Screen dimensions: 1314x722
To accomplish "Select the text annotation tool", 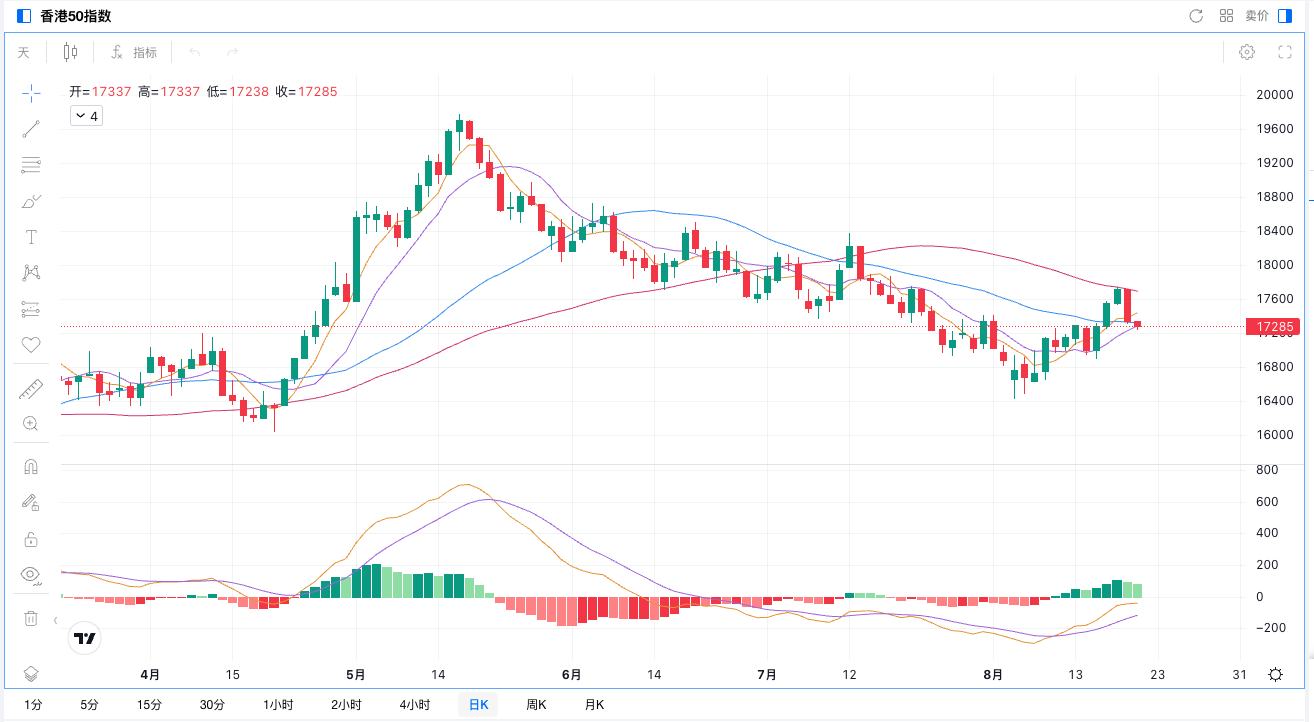I will coord(31,237).
